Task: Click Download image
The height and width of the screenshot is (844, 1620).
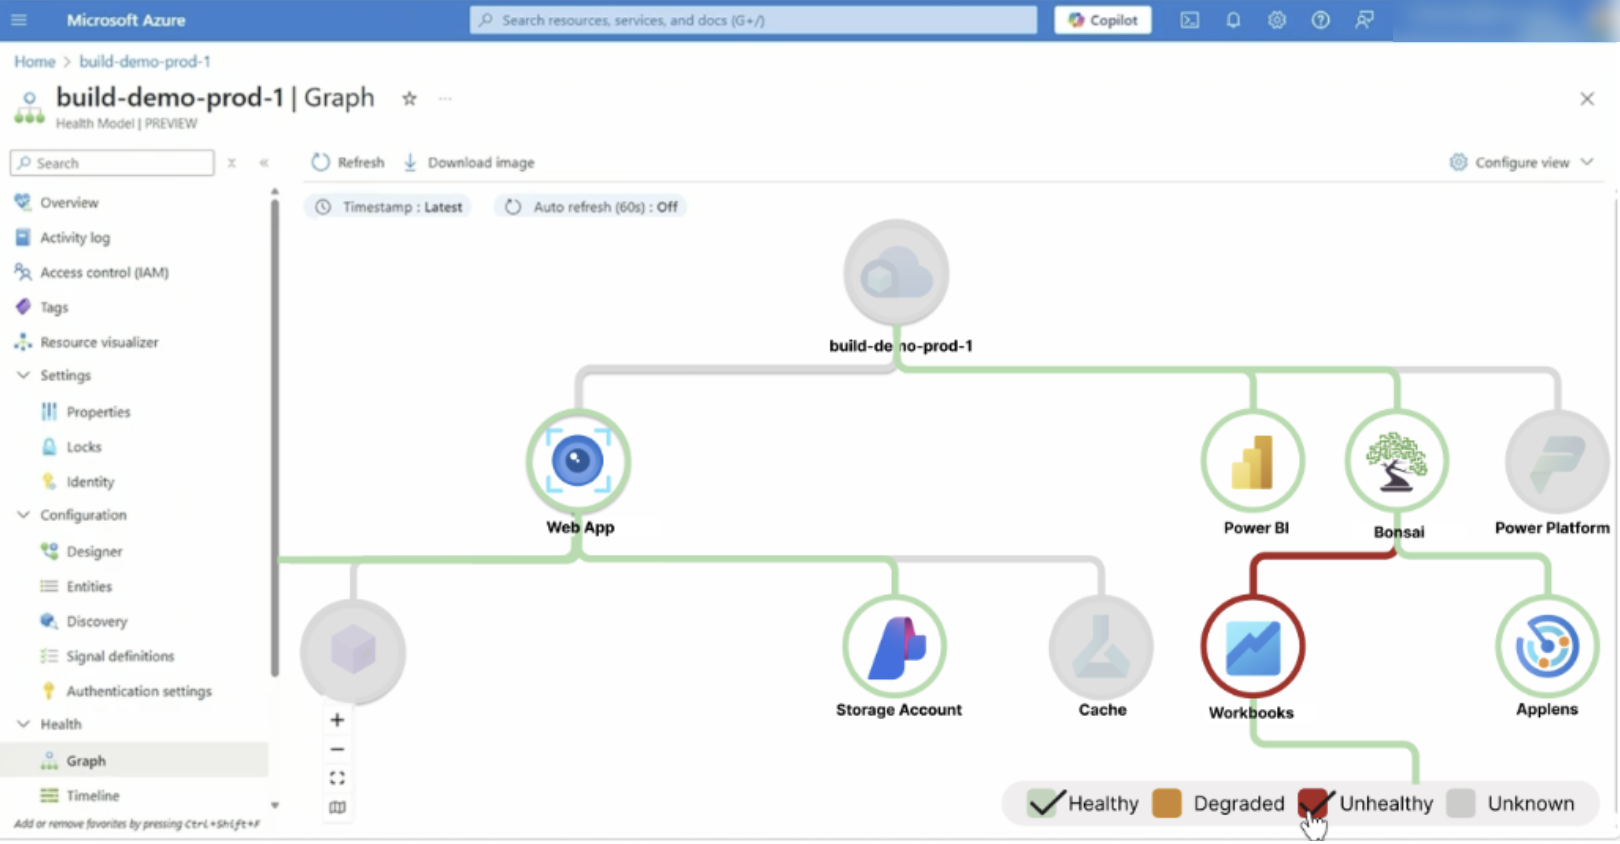Action: pos(469,162)
